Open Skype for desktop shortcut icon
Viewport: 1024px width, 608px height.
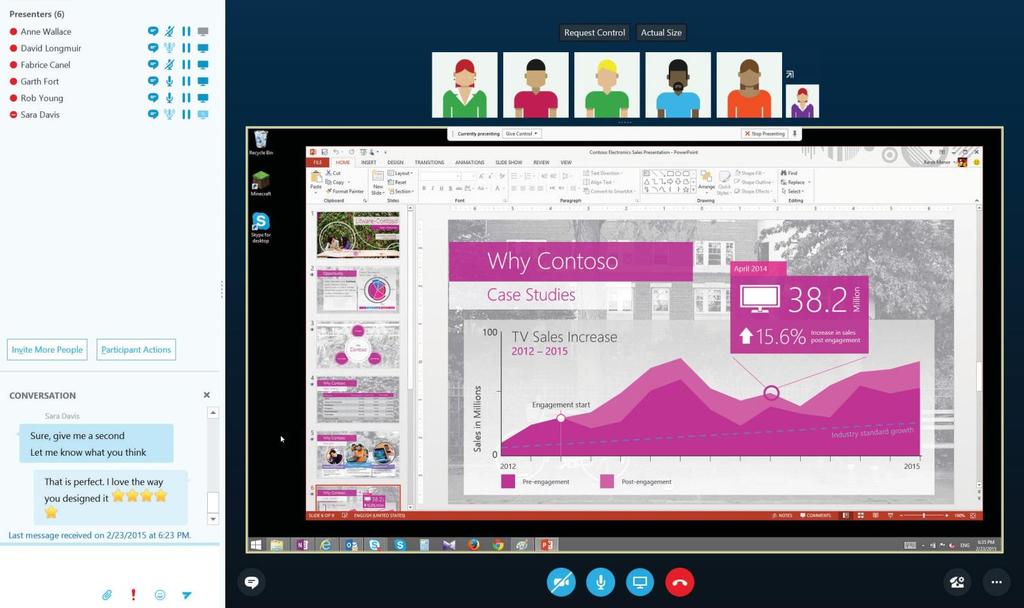[261, 227]
